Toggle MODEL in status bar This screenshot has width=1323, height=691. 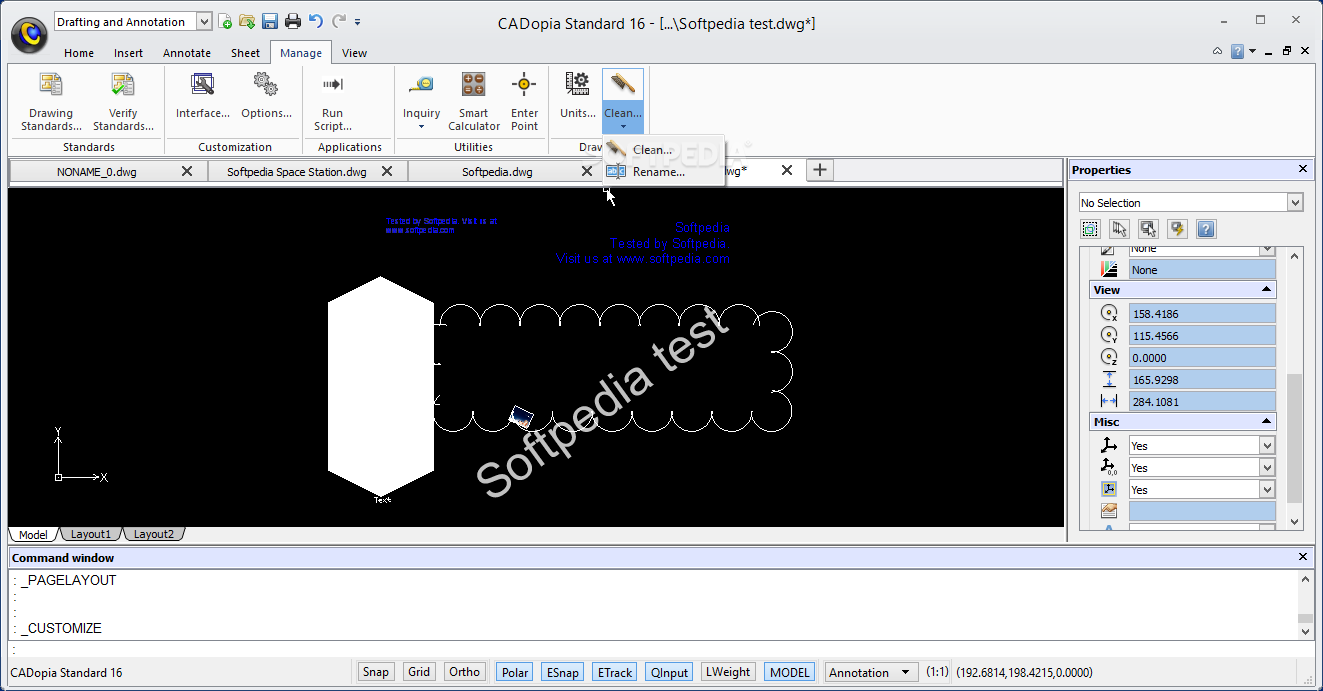coord(790,672)
